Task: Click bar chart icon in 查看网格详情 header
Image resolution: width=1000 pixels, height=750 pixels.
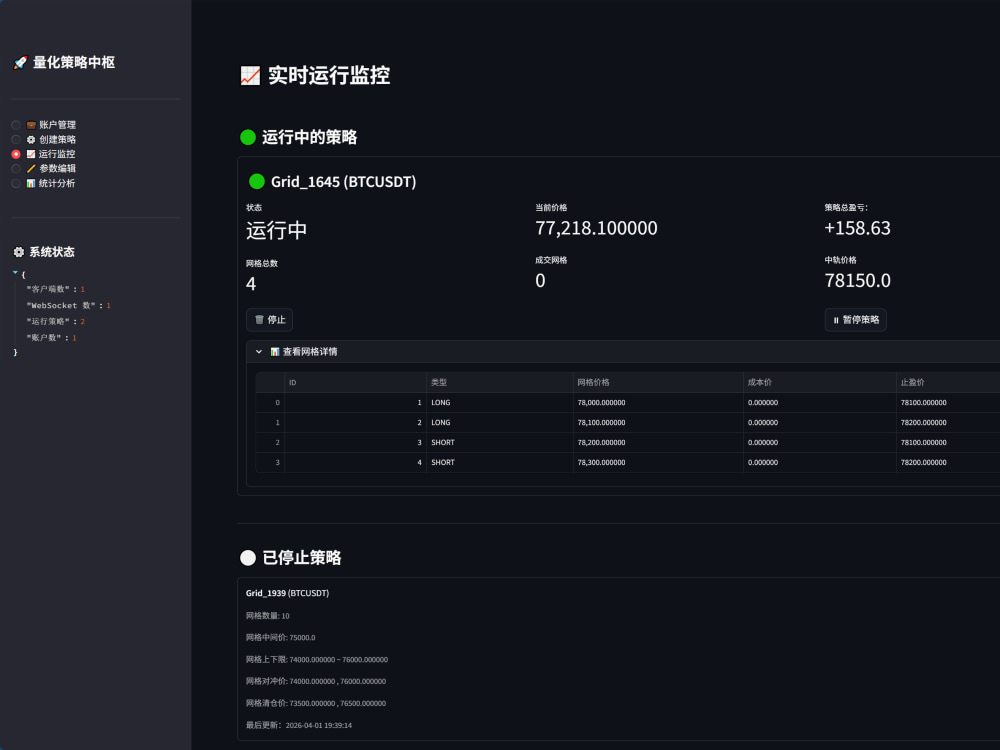Action: click(x=275, y=352)
